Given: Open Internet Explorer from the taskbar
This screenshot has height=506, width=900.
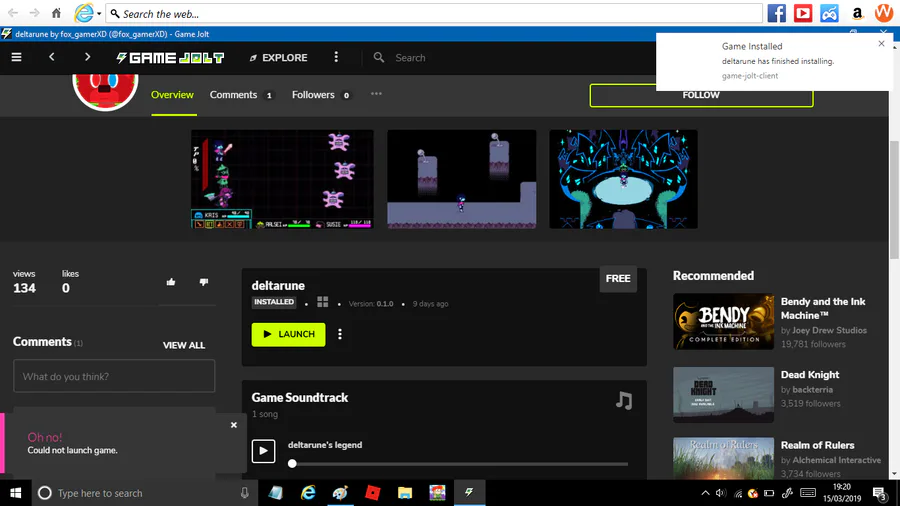Looking at the screenshot, I should click(x=308, y=493).
